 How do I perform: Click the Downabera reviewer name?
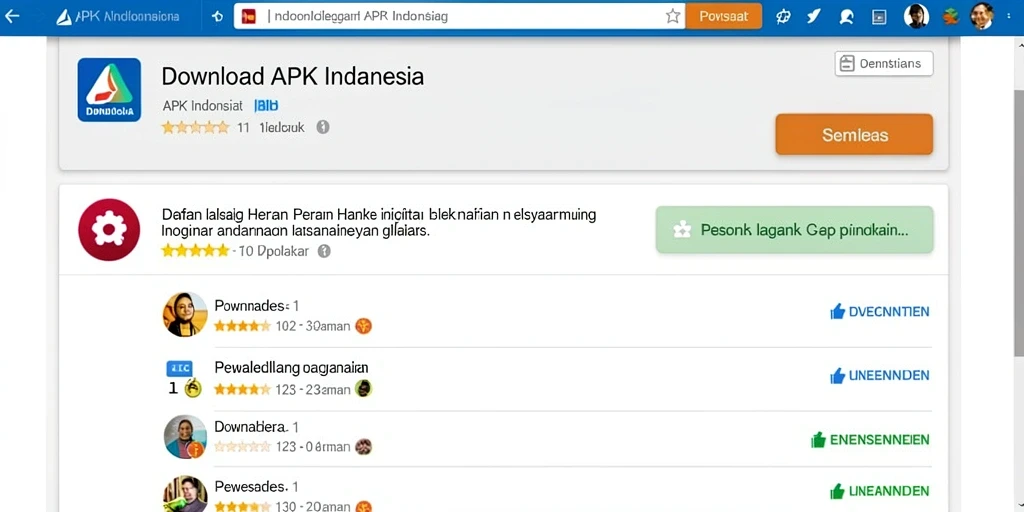click(x=251, y=427)
